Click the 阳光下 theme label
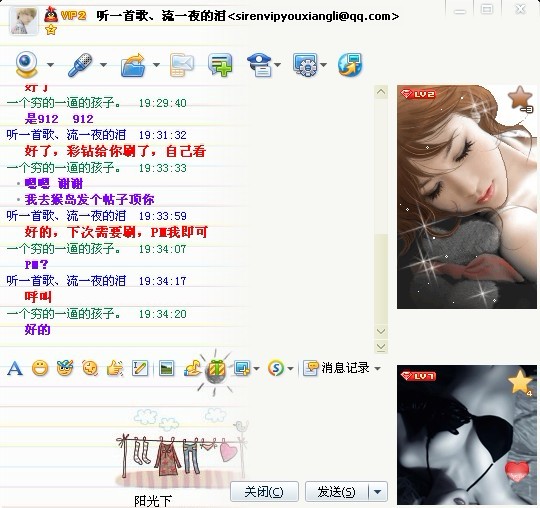This screenshot has width=540, height=508. click(153, 501)
